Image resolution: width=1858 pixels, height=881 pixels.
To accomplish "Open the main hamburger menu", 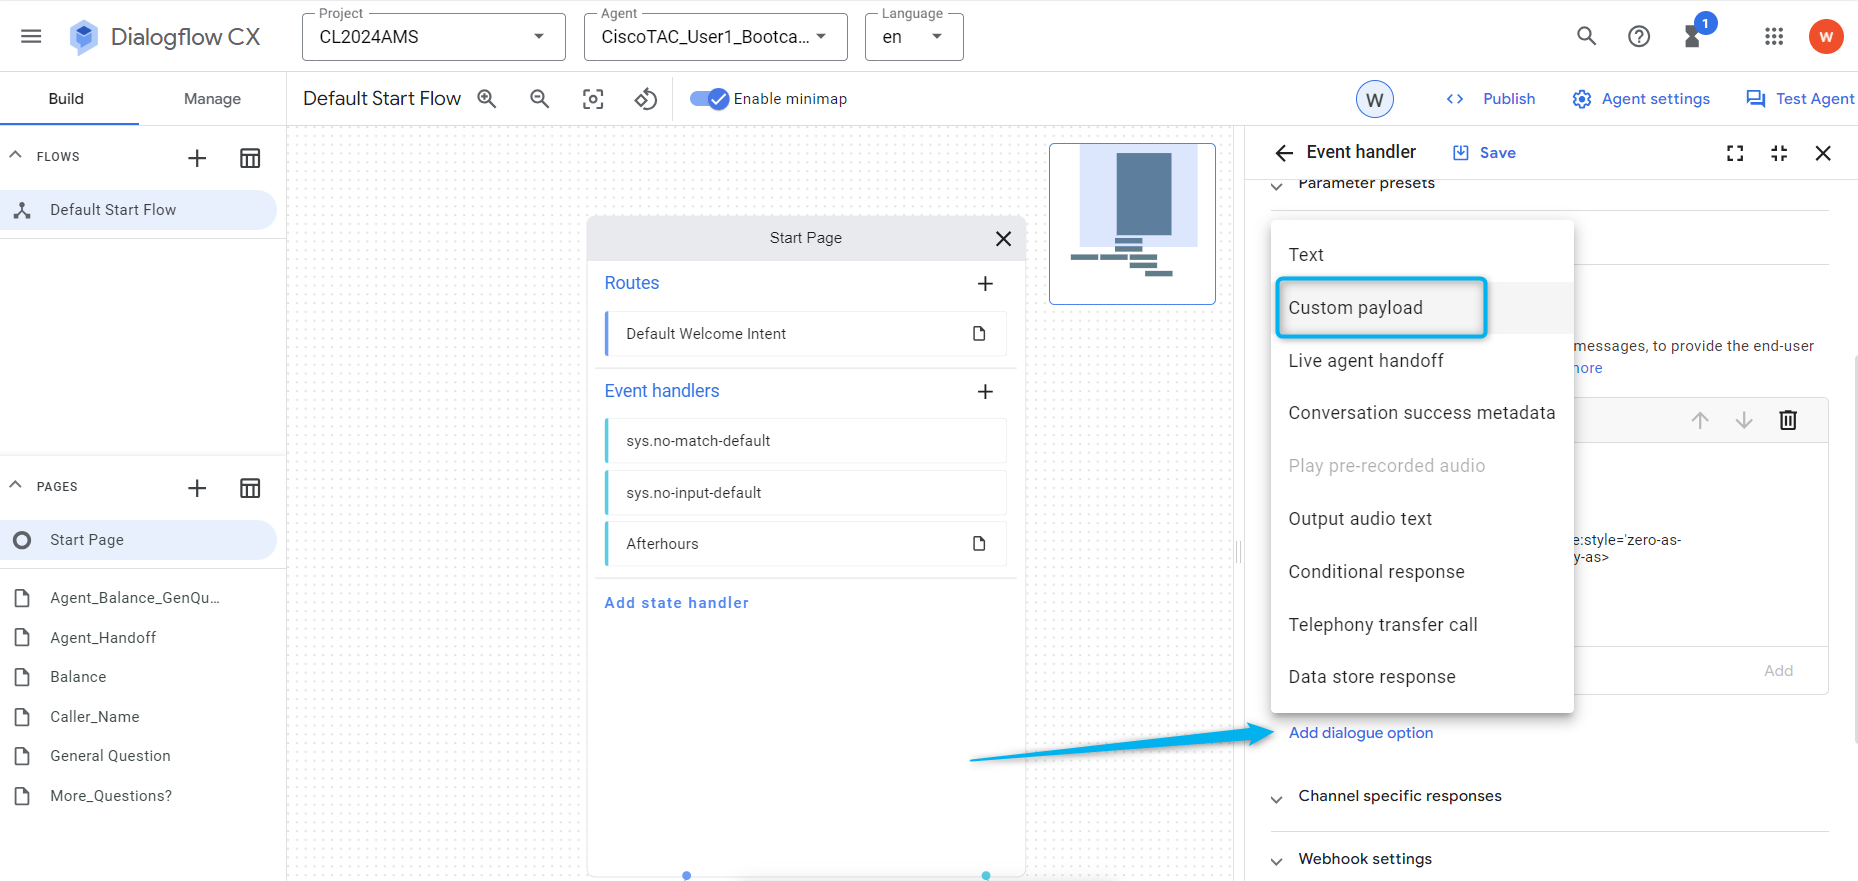I will [x=31, y=37].
